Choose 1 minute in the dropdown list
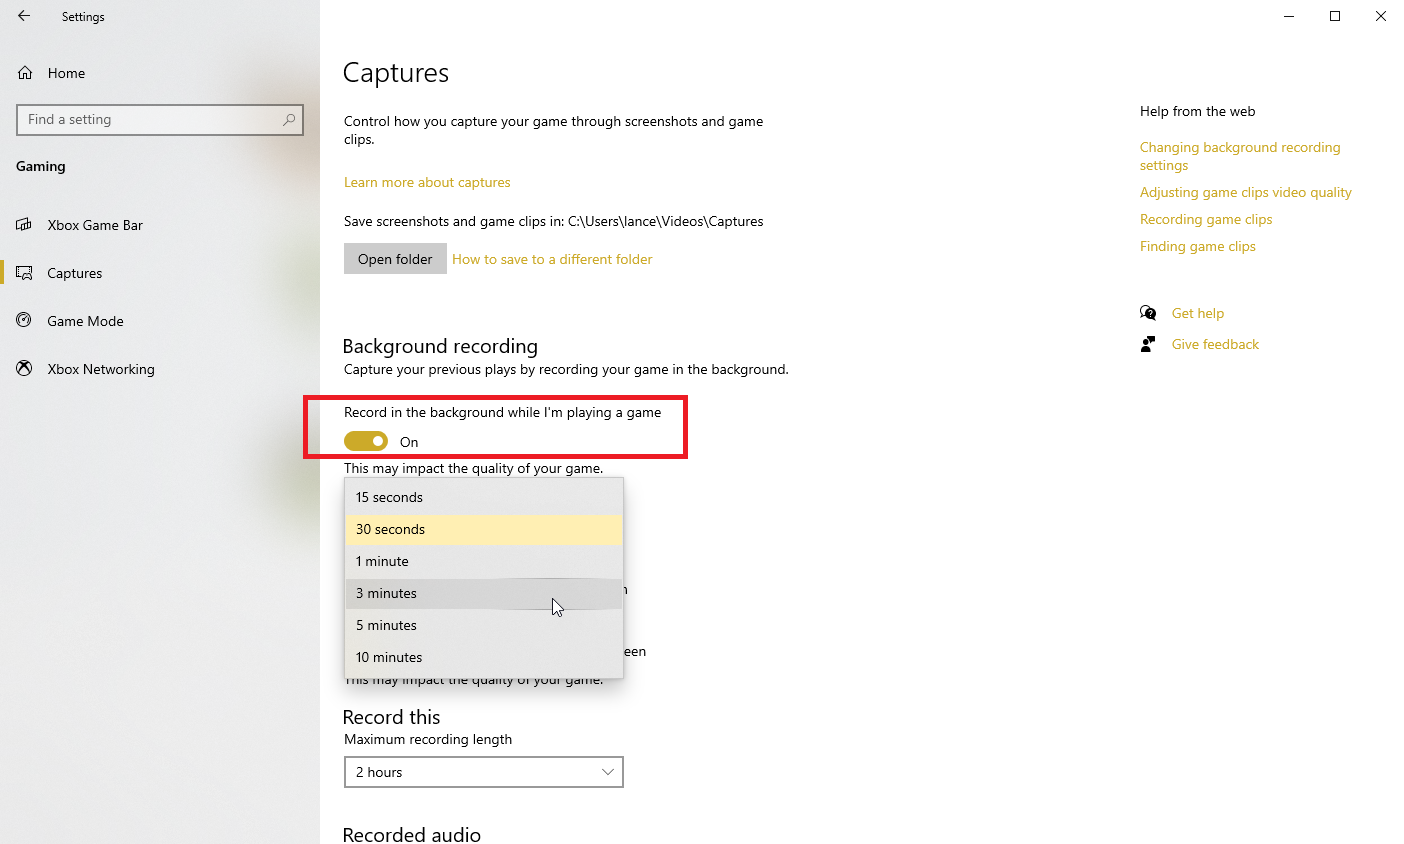Viewport: 1404px width, 844px height. pos(484,561)
